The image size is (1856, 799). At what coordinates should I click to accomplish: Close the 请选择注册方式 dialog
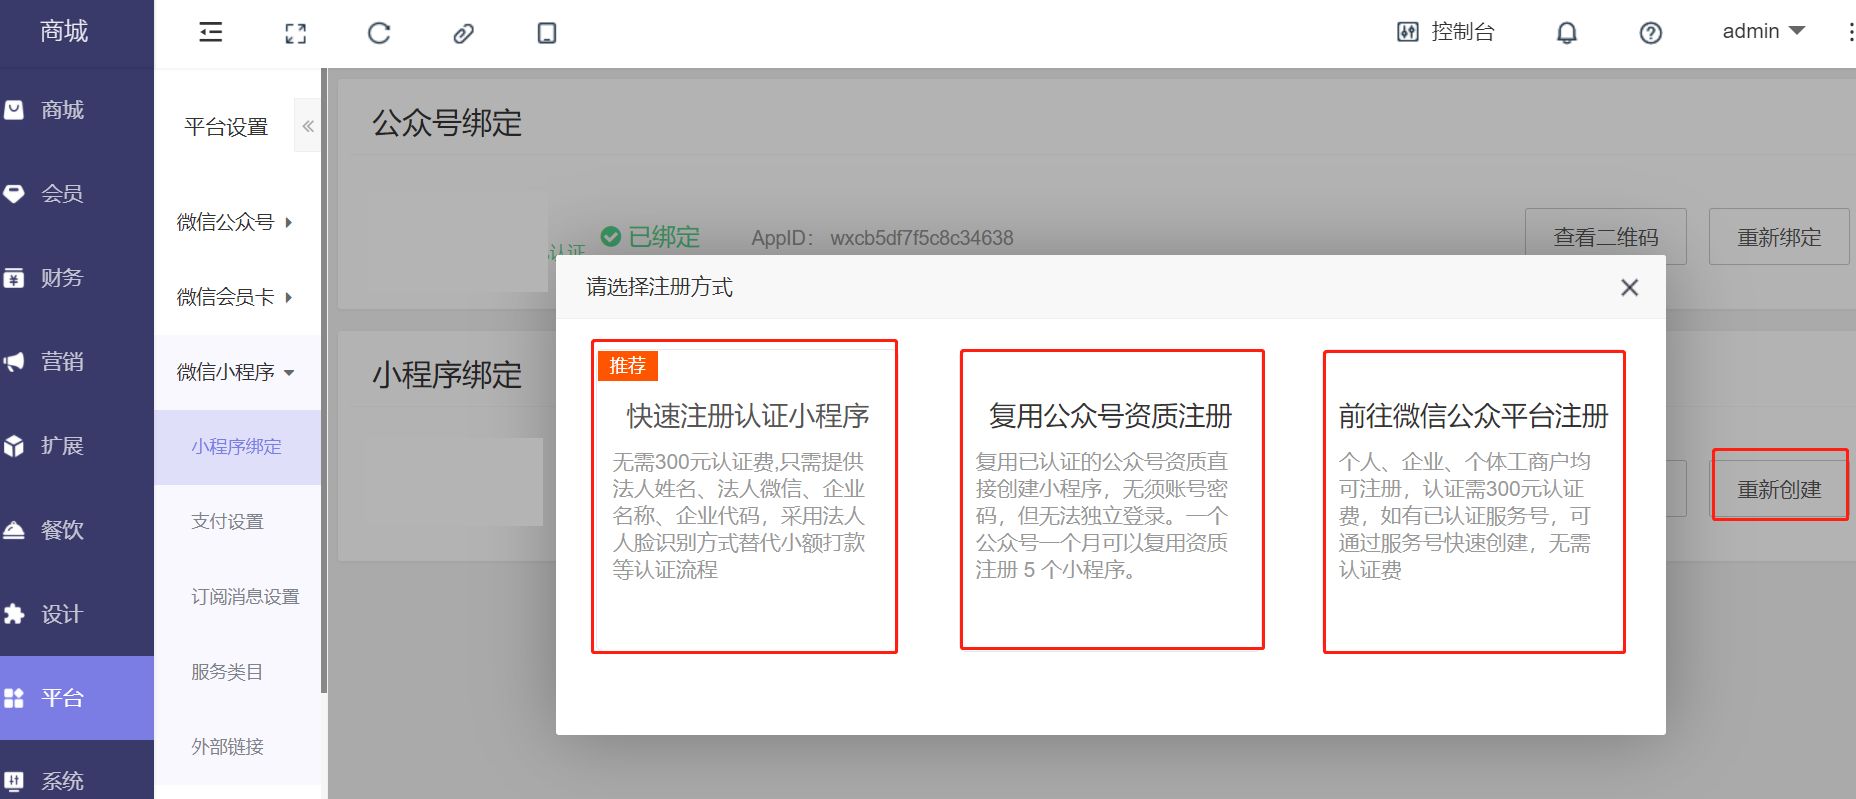point(1629,288)
